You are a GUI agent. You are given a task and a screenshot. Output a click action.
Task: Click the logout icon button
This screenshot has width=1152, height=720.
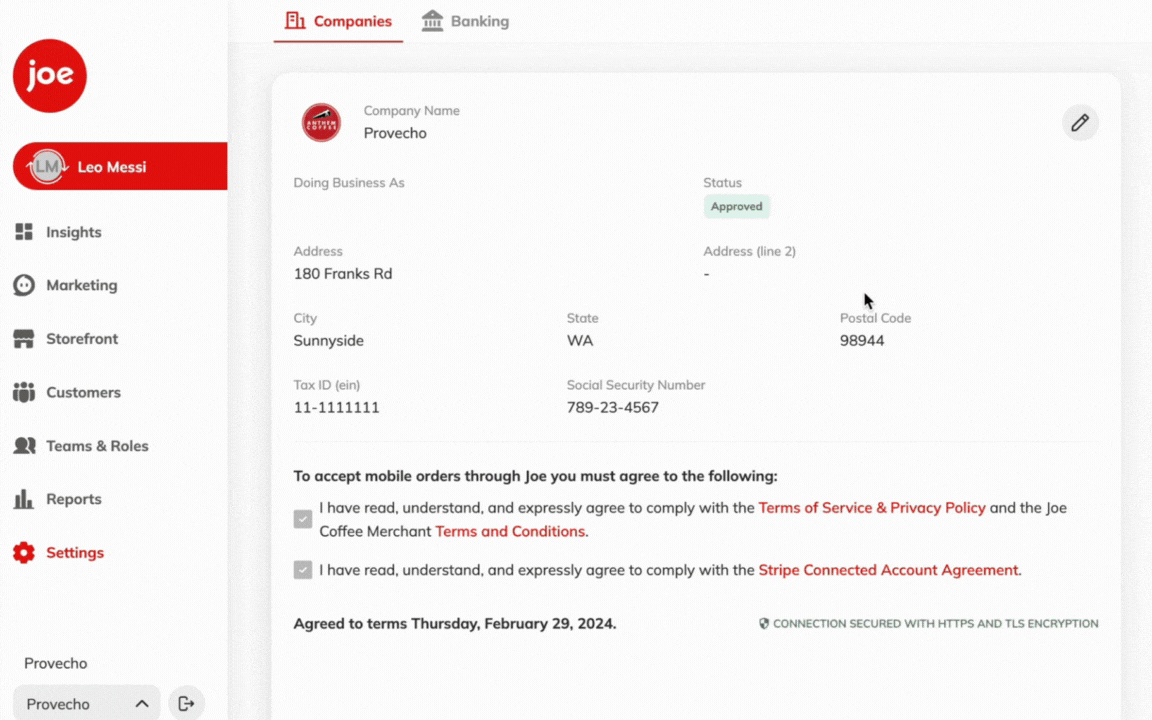tap(187, 704)
